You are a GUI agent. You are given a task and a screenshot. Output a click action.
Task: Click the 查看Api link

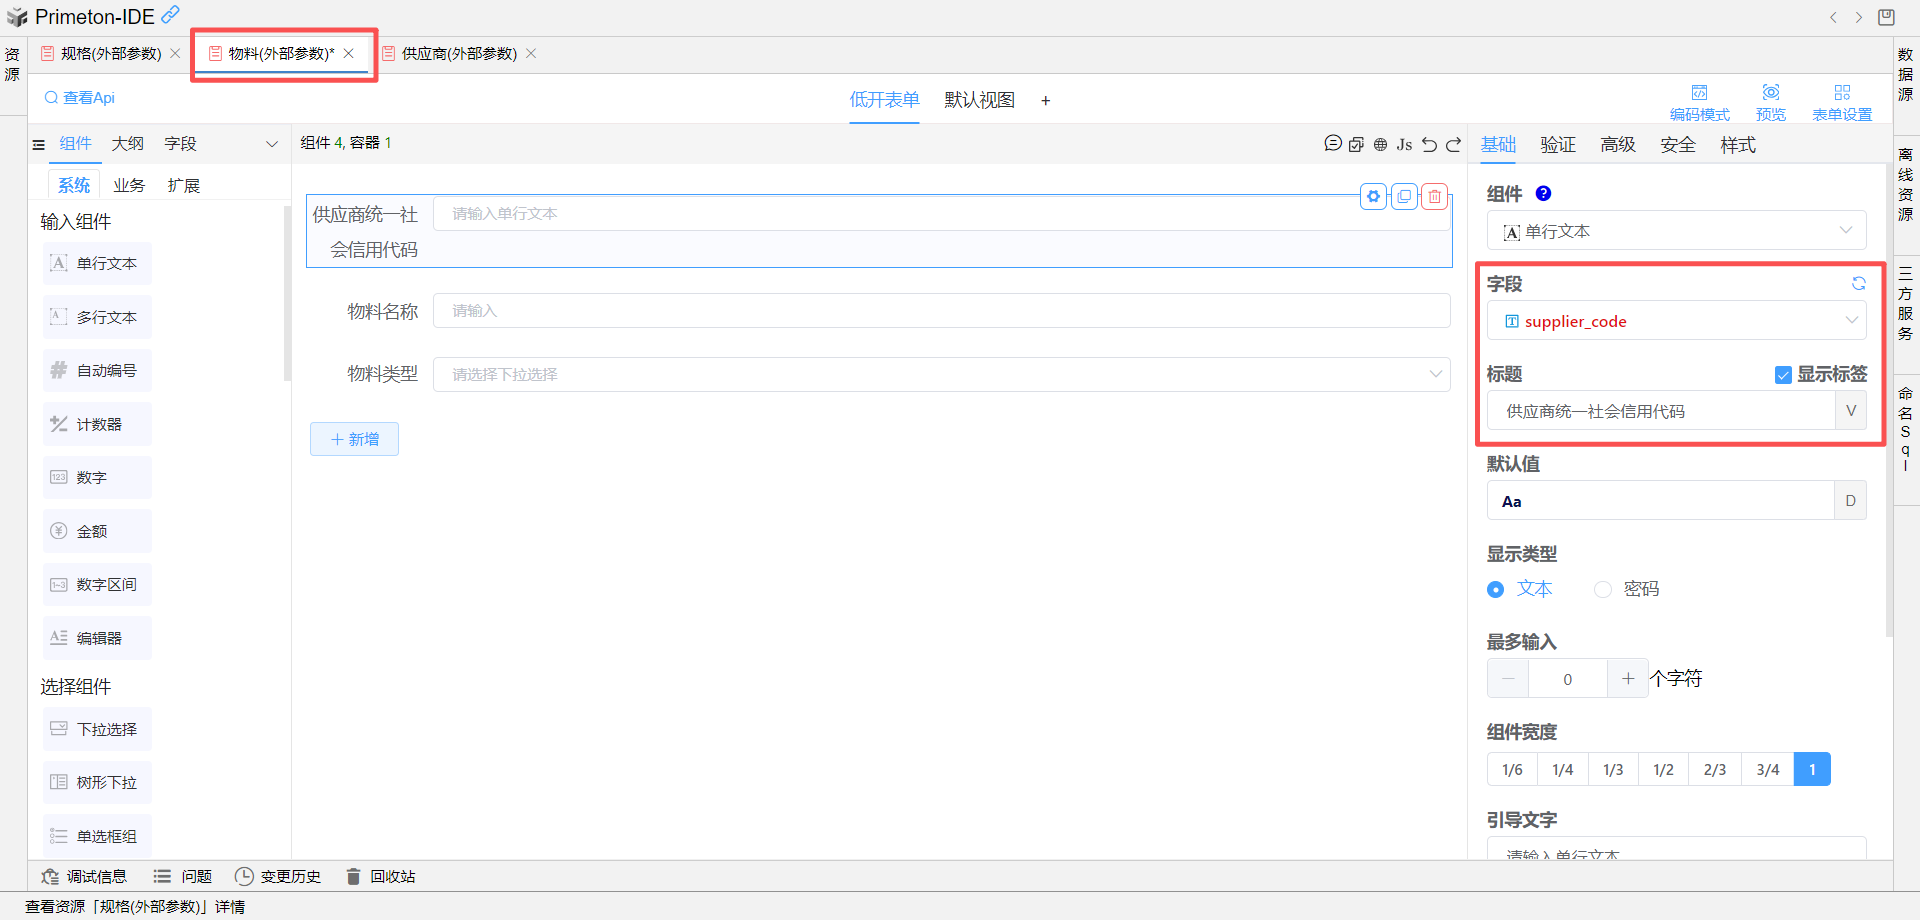pos(80,98)
